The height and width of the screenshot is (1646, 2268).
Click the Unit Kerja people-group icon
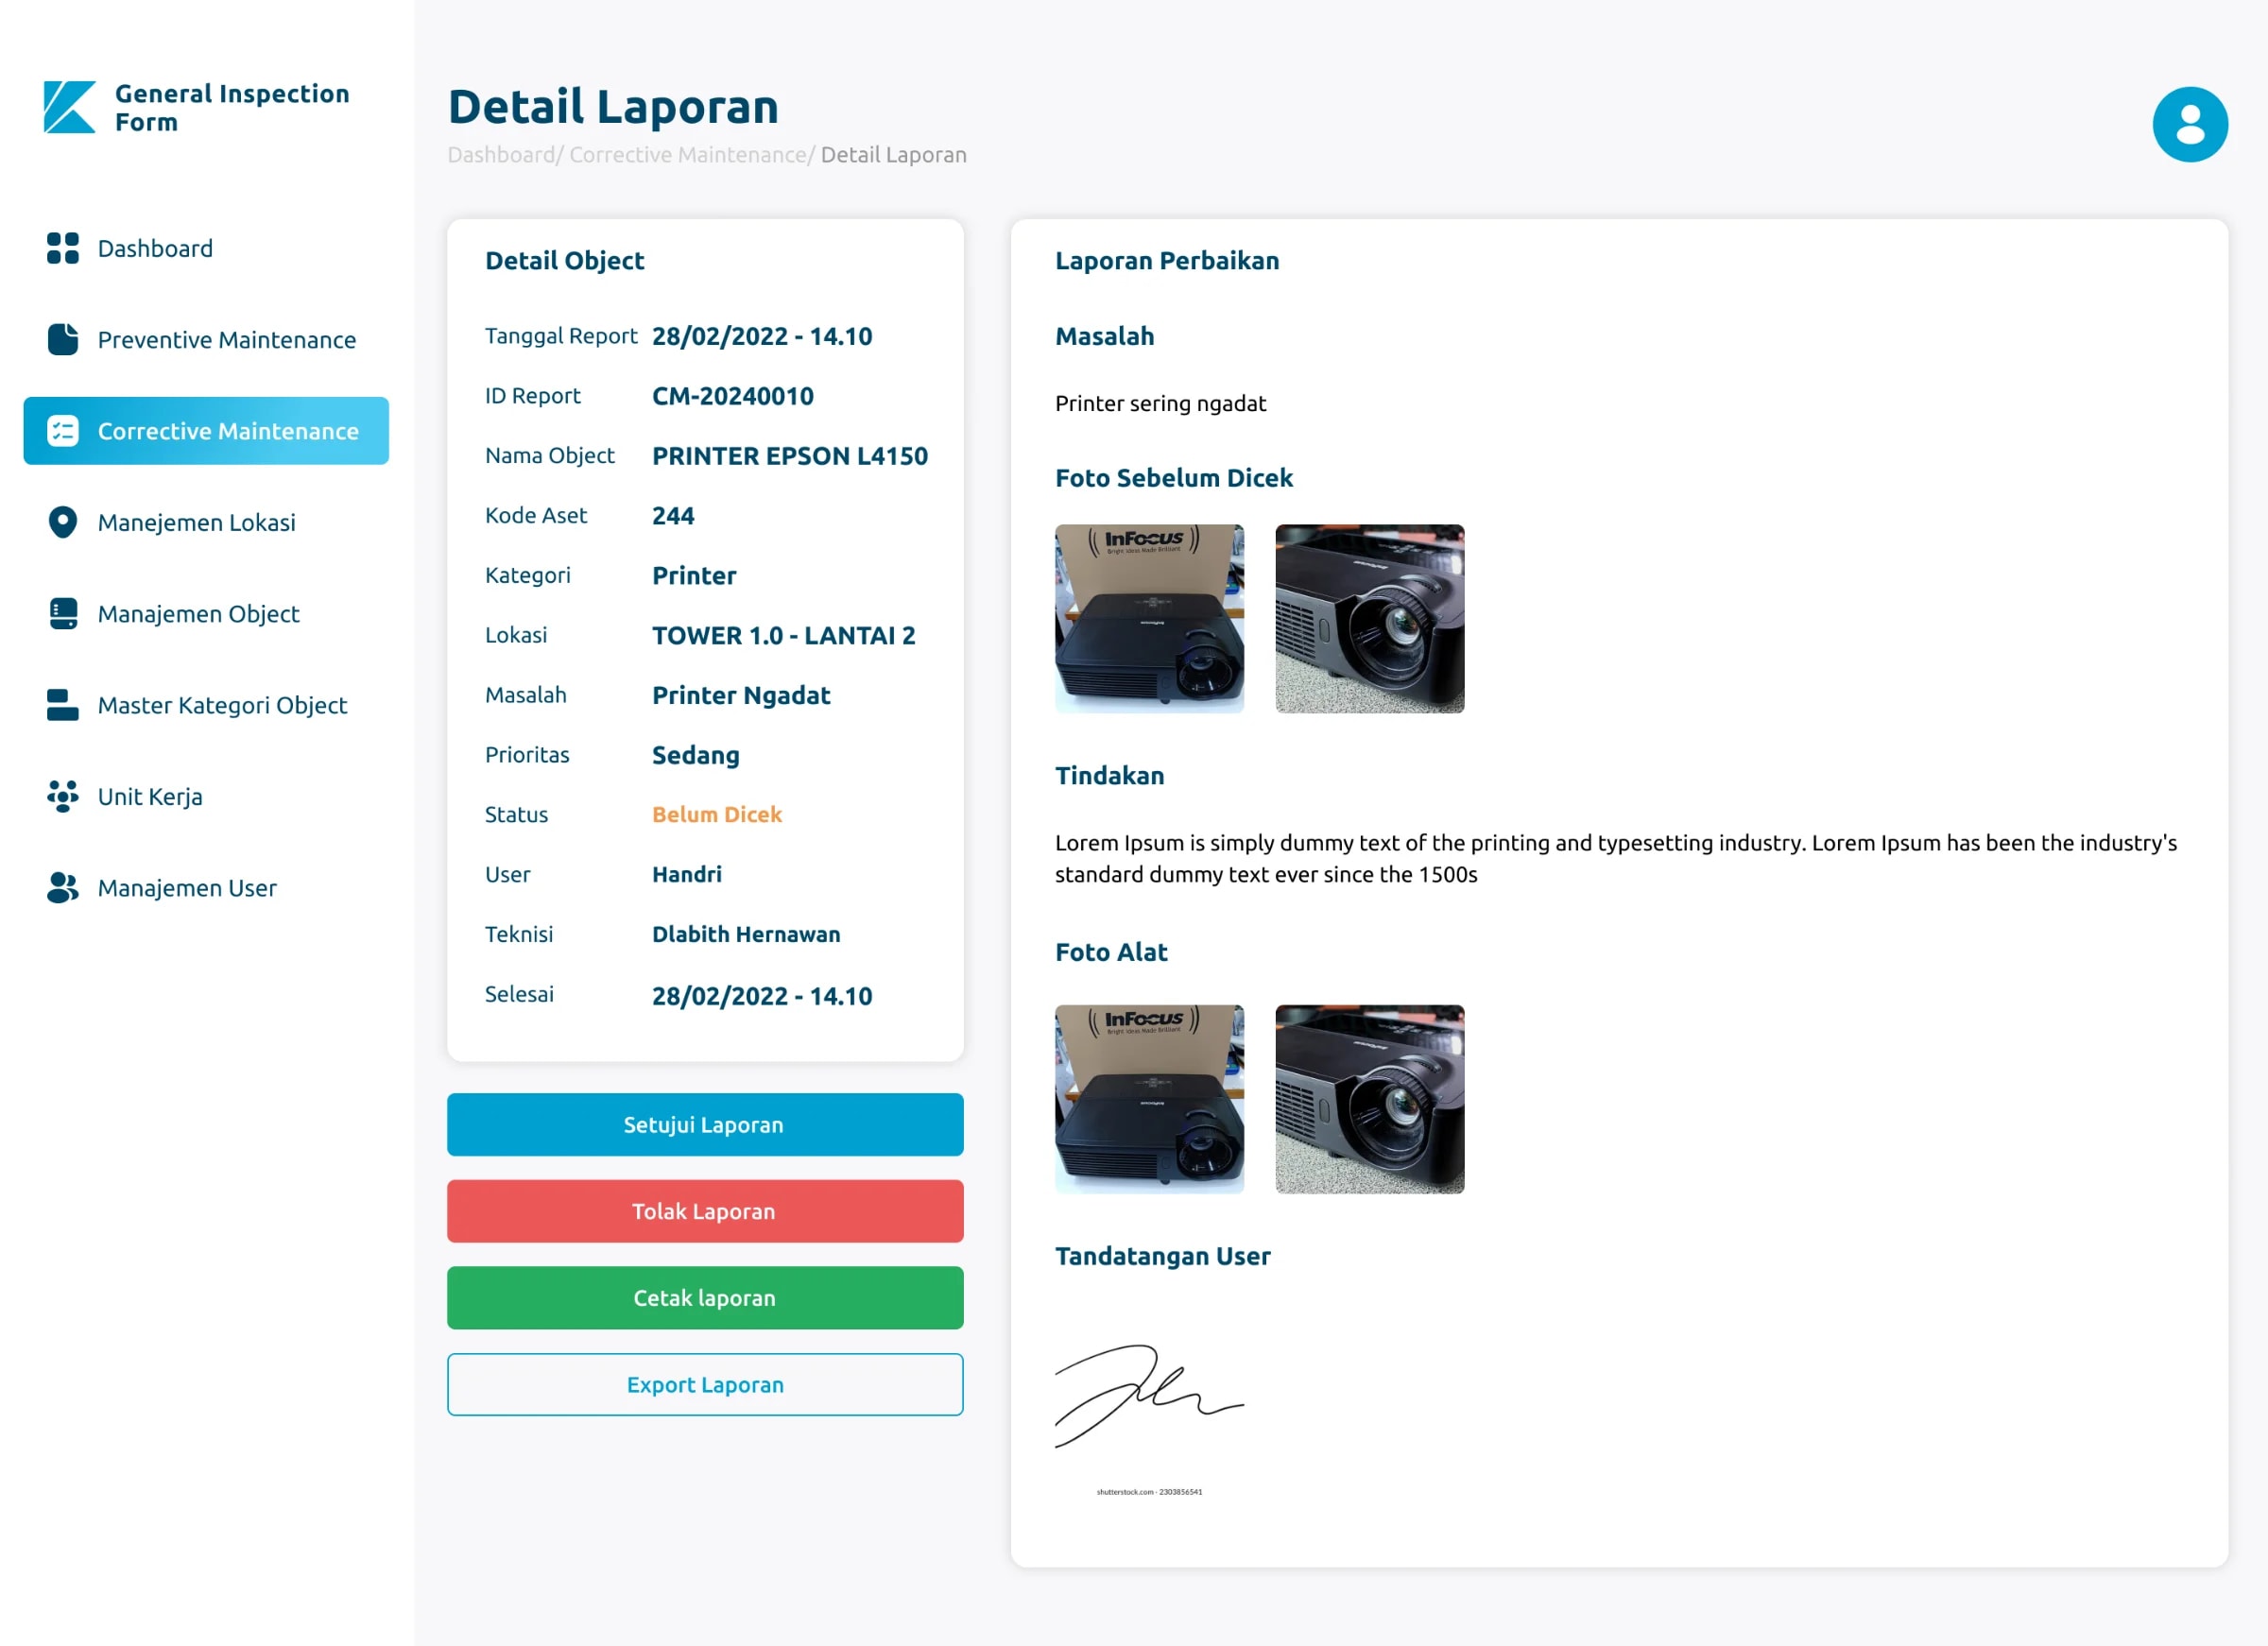tap(63, 796)
